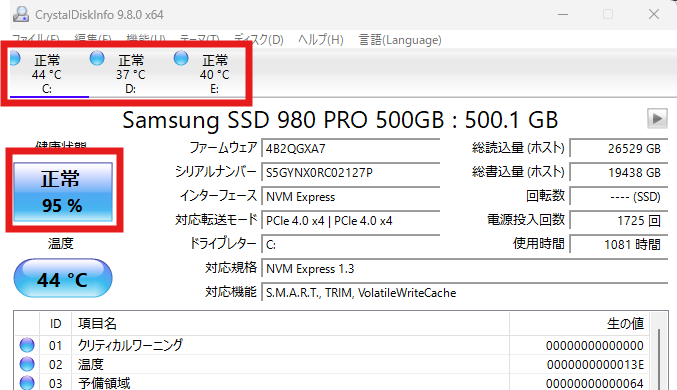Click total host writes value 19438 GB
The width and height of the screenshot is (677, 390).
[619, 173]
